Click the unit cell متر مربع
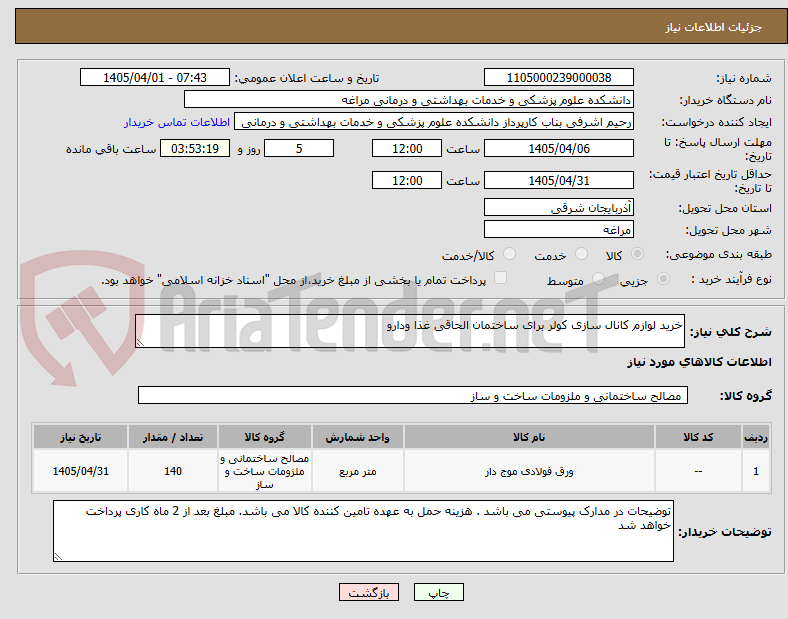This screenshot has height=619, width=788. 357,471
